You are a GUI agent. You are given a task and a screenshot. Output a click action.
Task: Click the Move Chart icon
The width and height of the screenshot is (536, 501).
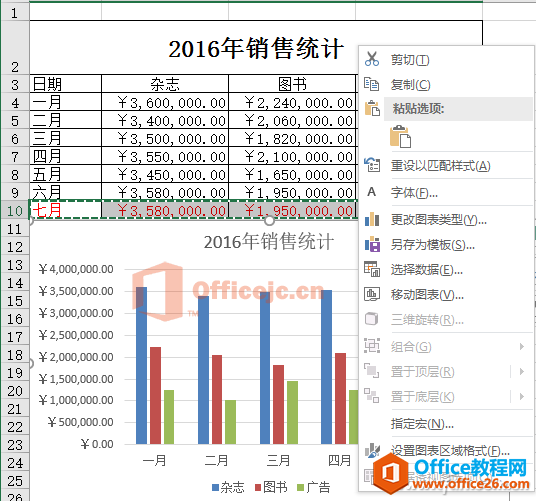372,294
